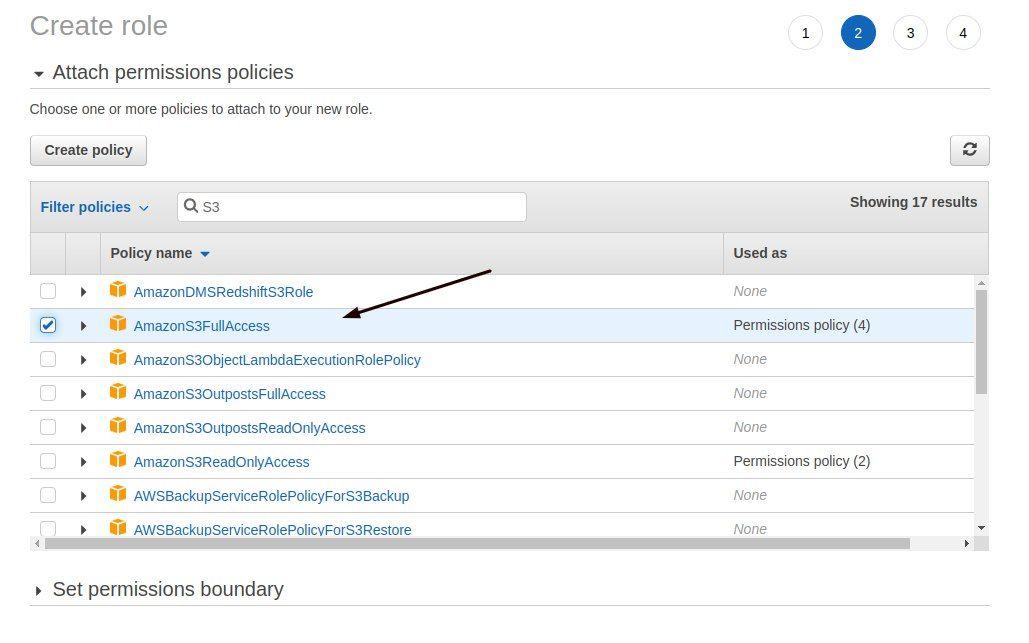The height and width of the screenshot is (643, 1029).
Task: Expand the Set permissions boundary section
Action: tap(38, 591)
